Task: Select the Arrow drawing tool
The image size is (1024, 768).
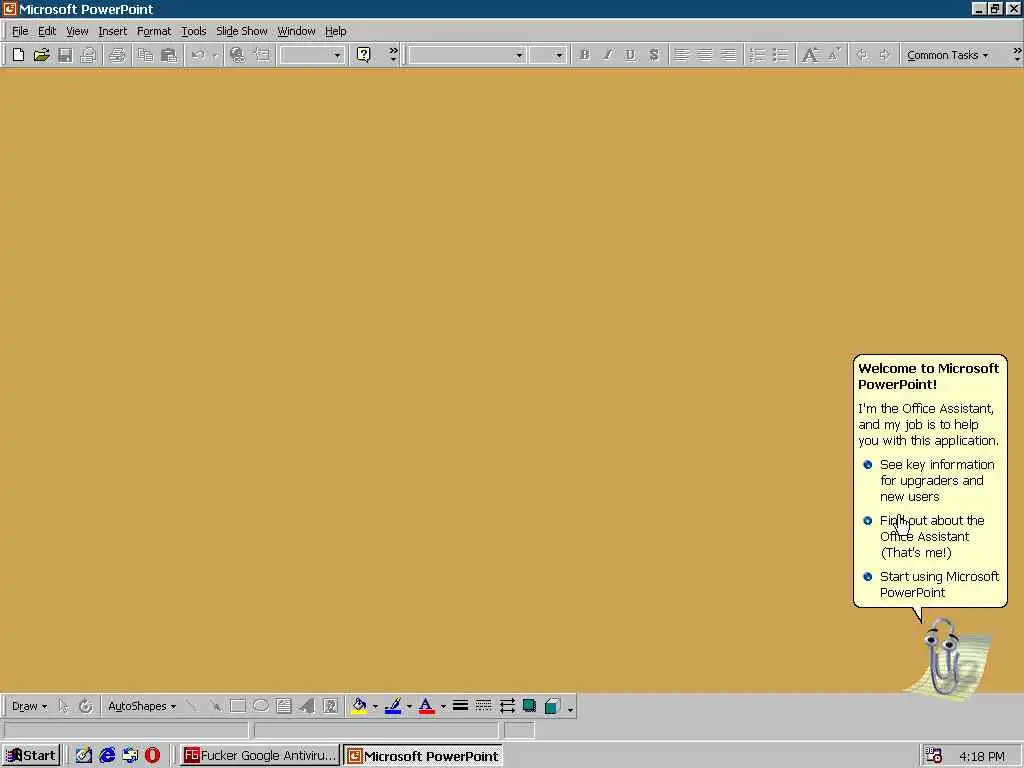Action: (x=215, y=706)
